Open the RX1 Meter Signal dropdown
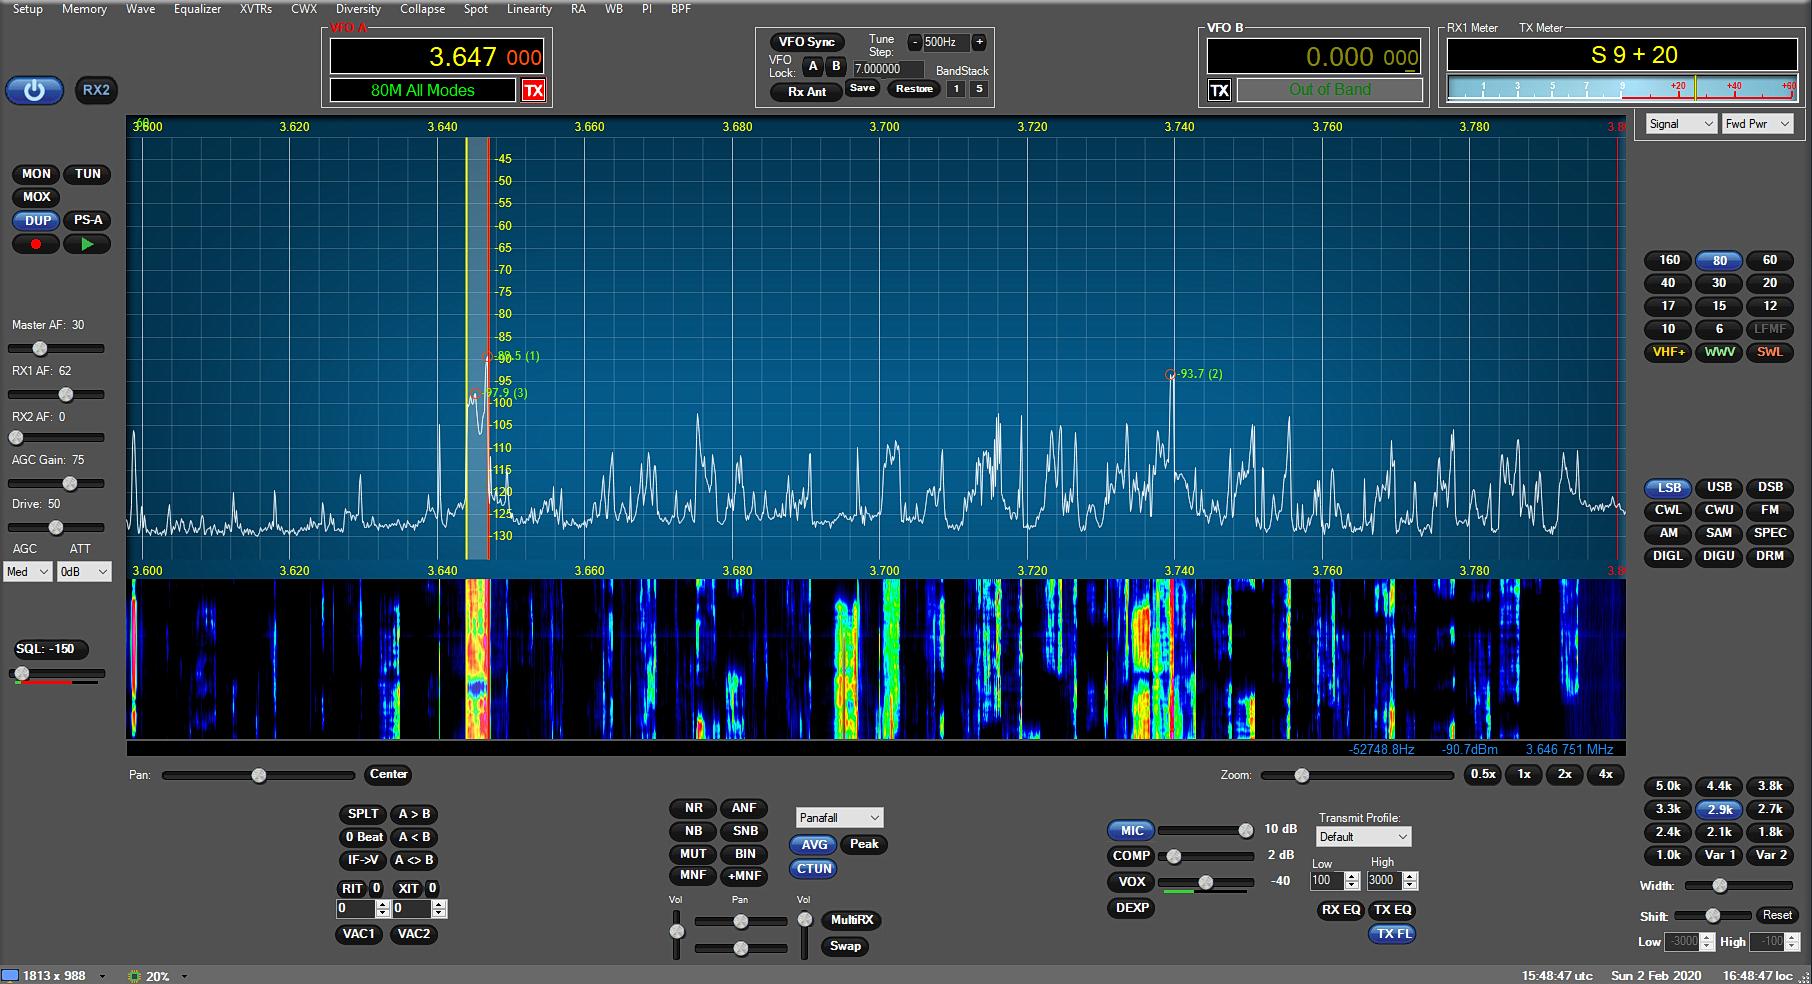This screenshot has width=1812, height=984. tap(1681, 124)
